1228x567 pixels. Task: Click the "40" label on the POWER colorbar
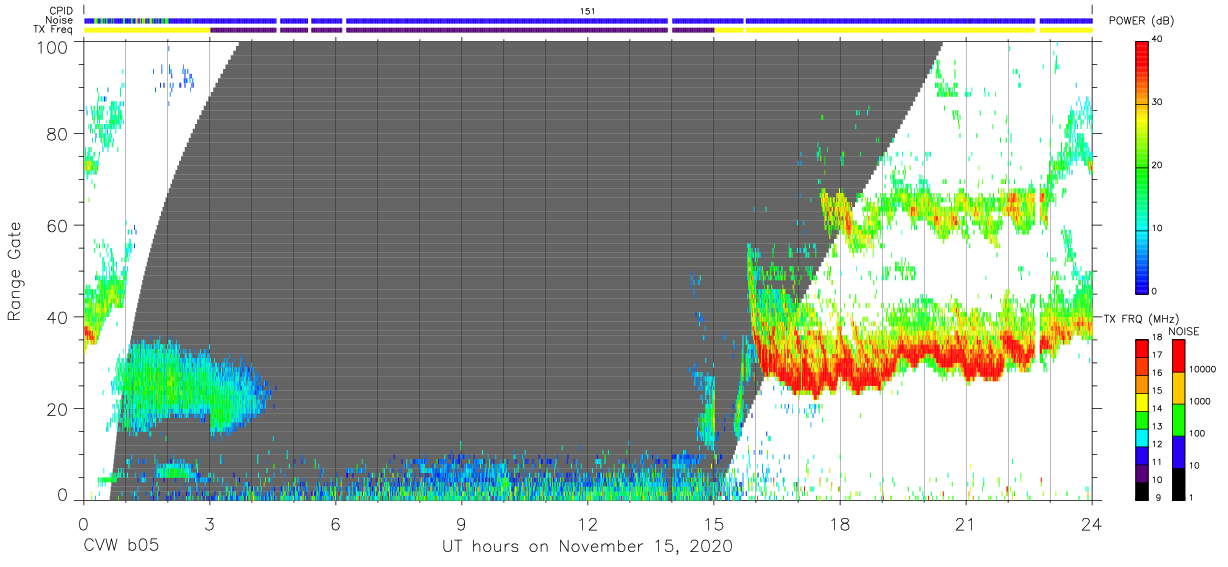[1156, 39]
